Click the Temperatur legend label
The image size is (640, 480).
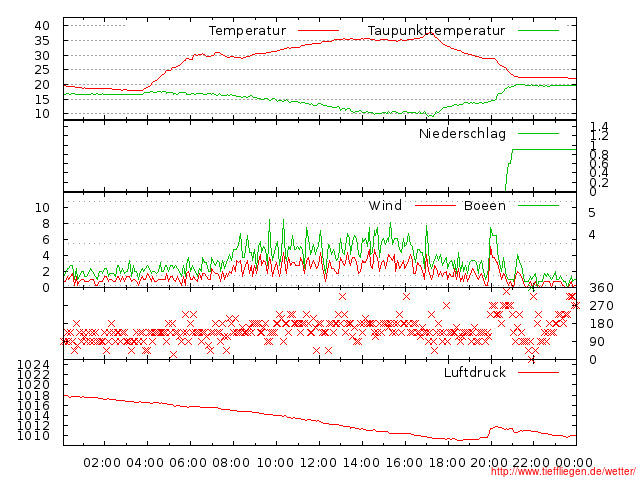point(247,31)
